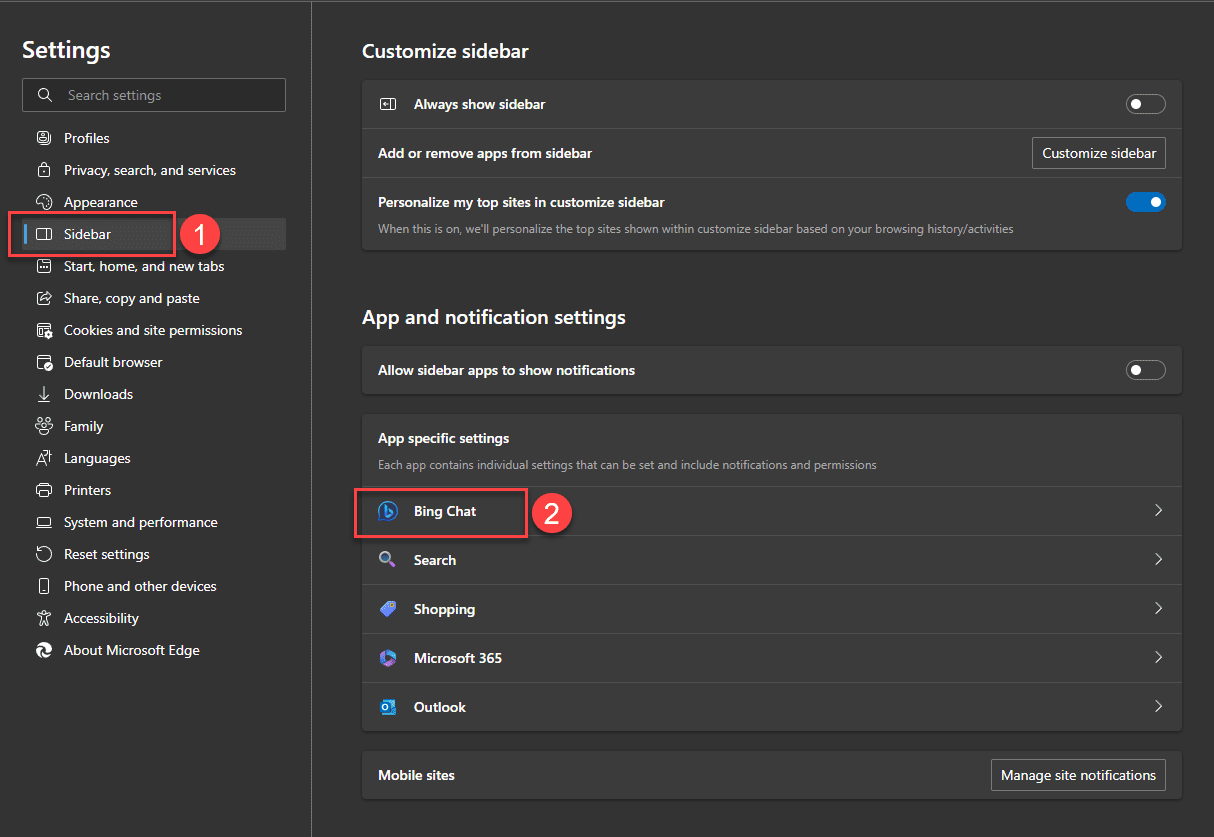The width and height of the screenshot is (1214, 837).
Task: Click the Customize sidebar button
Action: [1098, 153]
